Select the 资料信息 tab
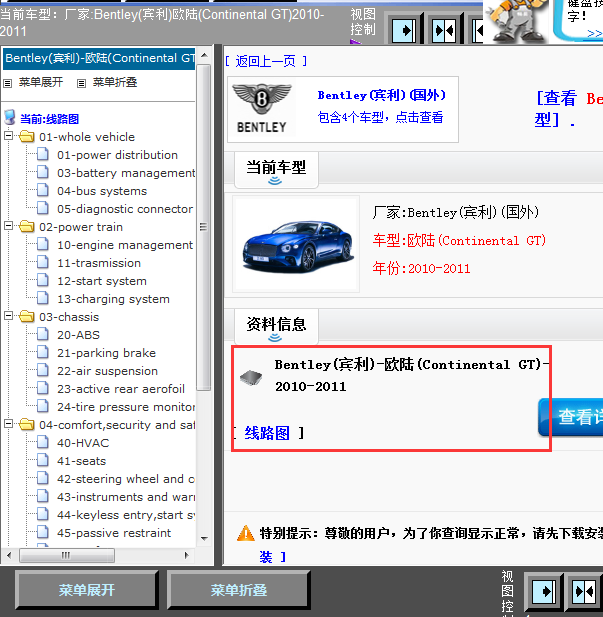603x617 pixels. (x=276, y=327)
